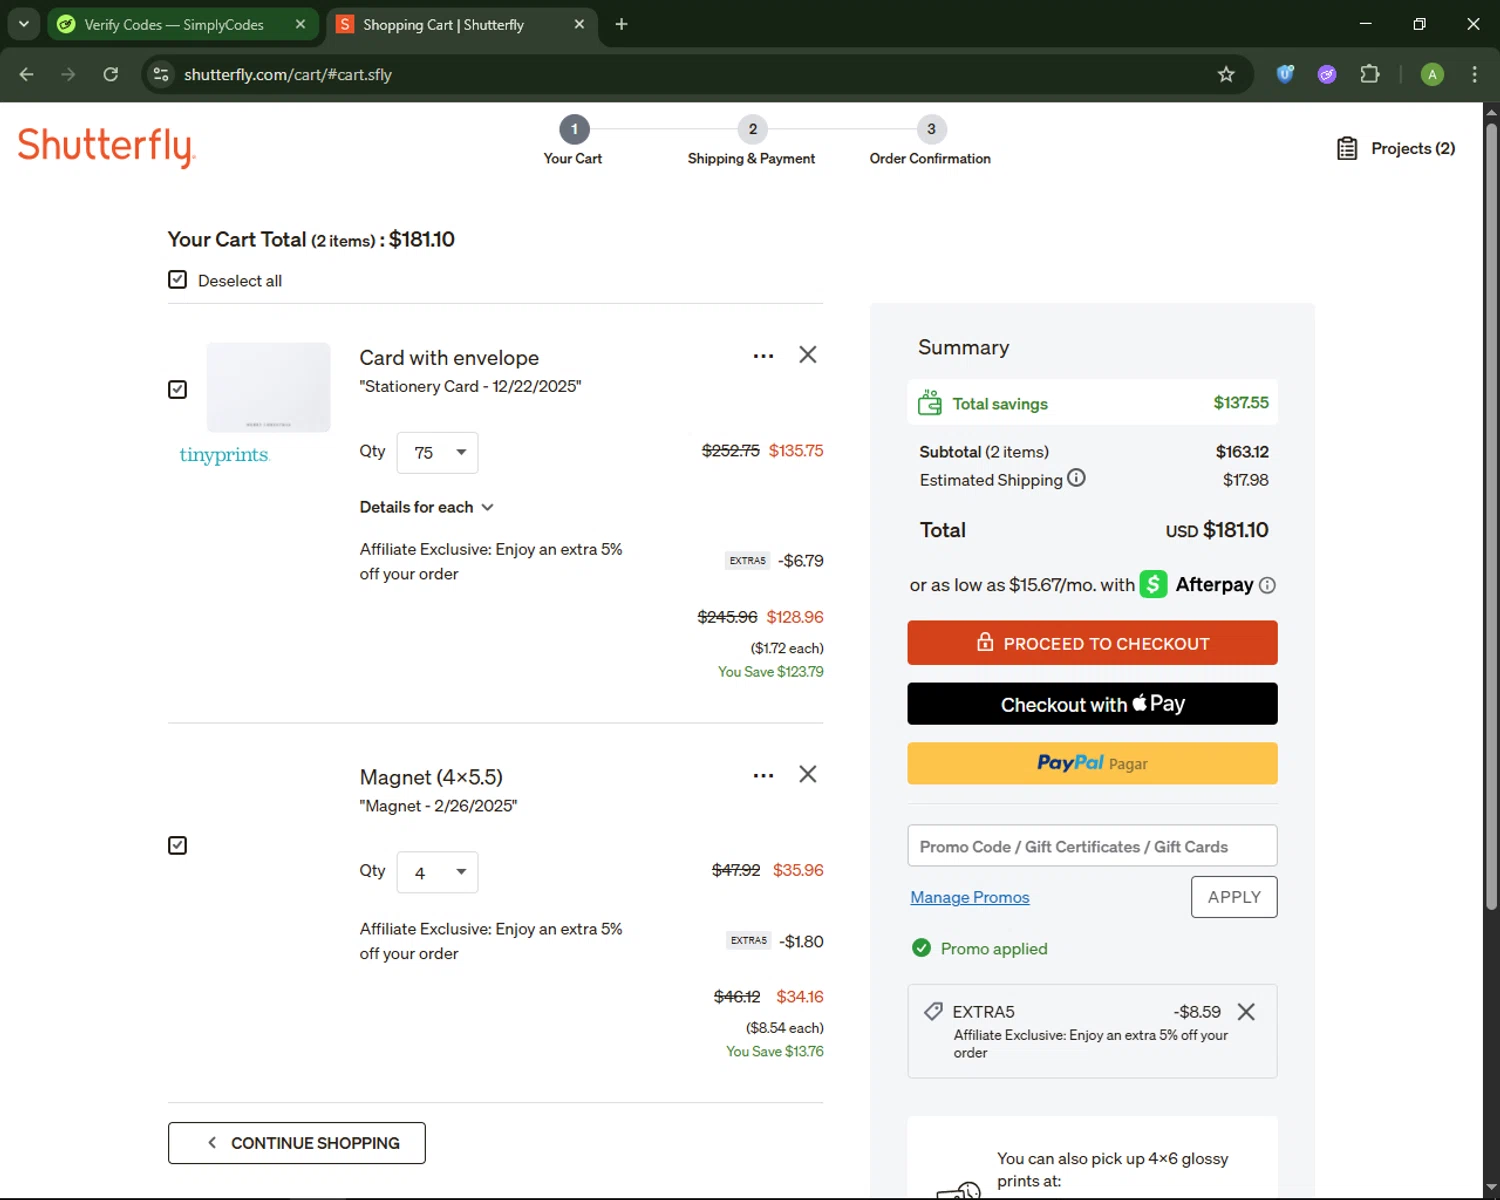Click the green Promo applied checkmark
Screen dimensions: 1500x1200
click(x=922, y=948)
